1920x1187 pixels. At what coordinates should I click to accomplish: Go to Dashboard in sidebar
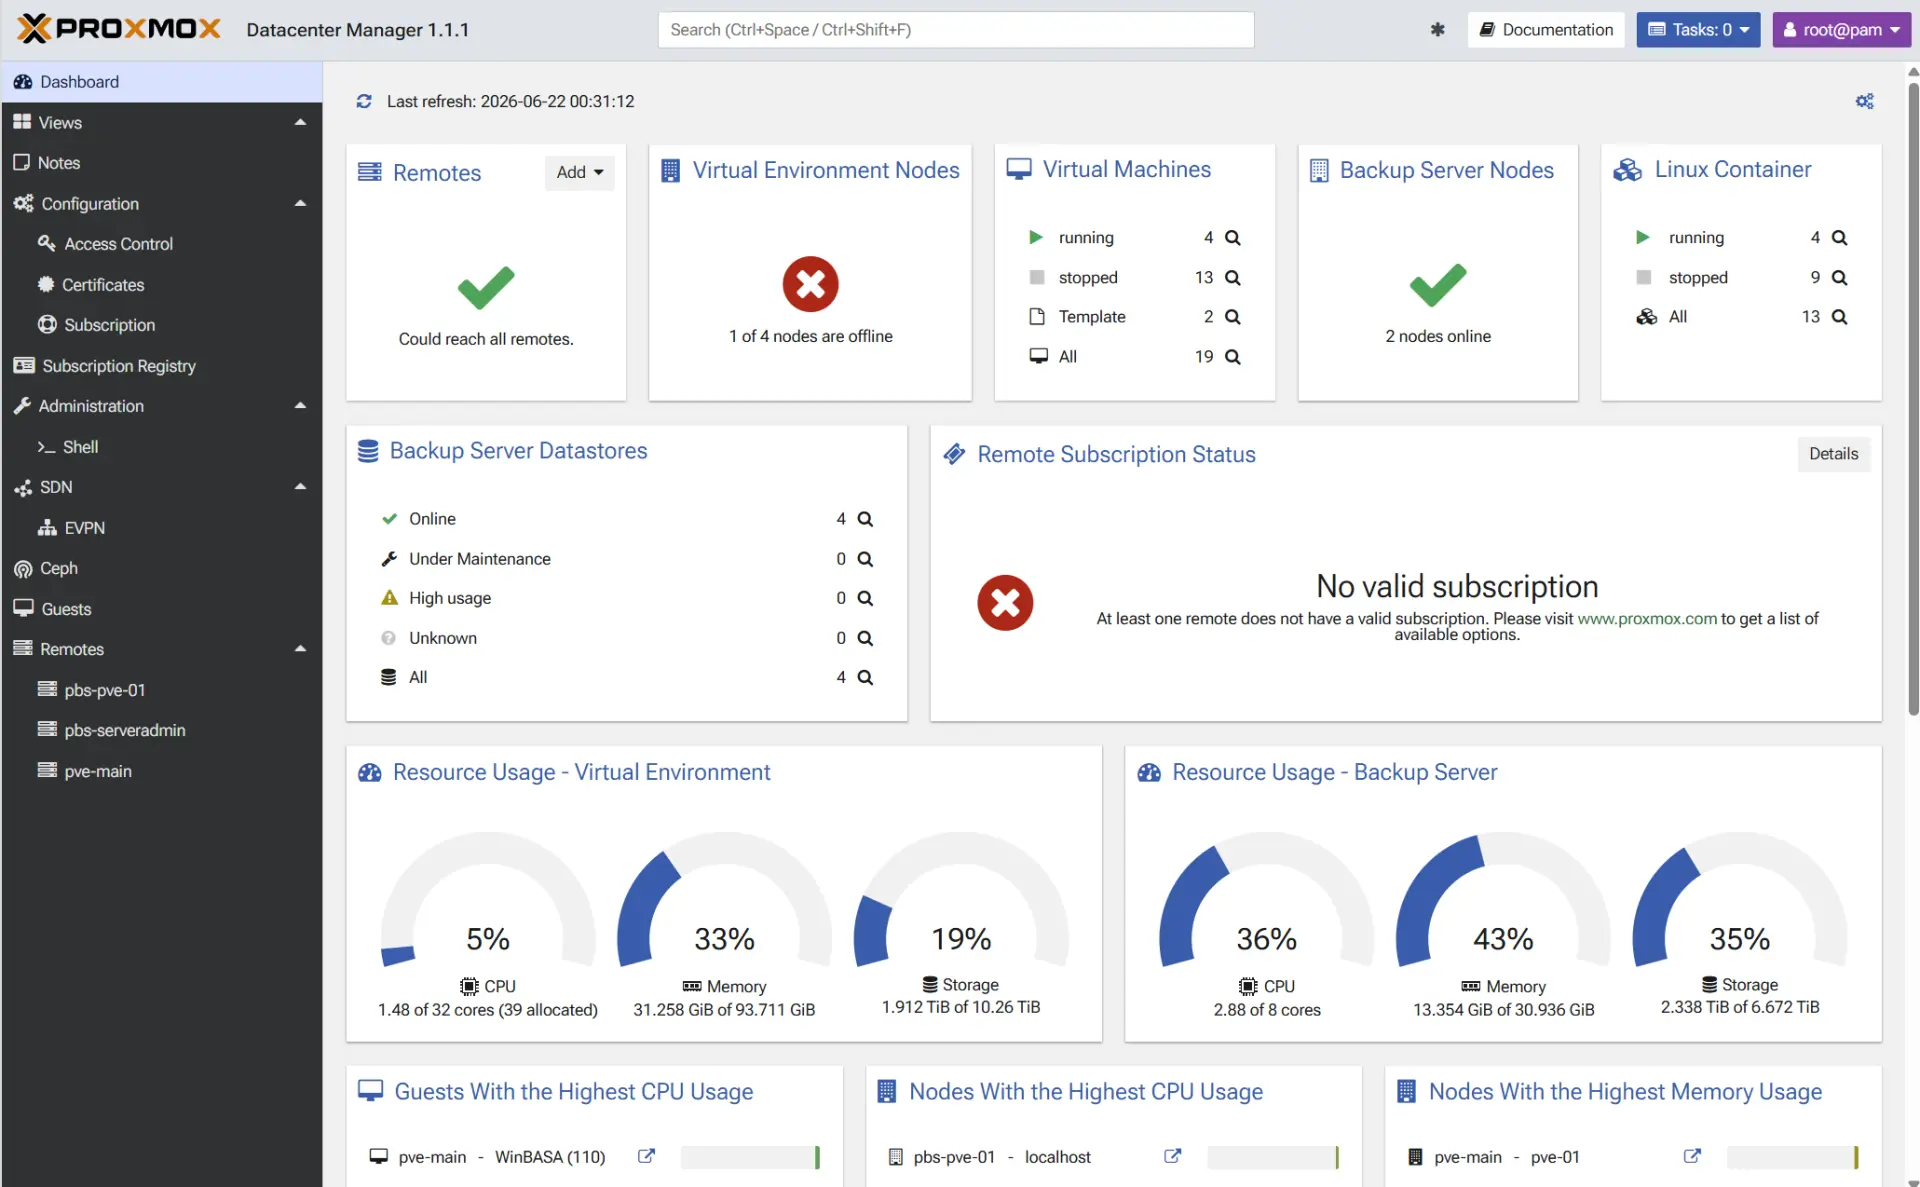coord(162,82)
